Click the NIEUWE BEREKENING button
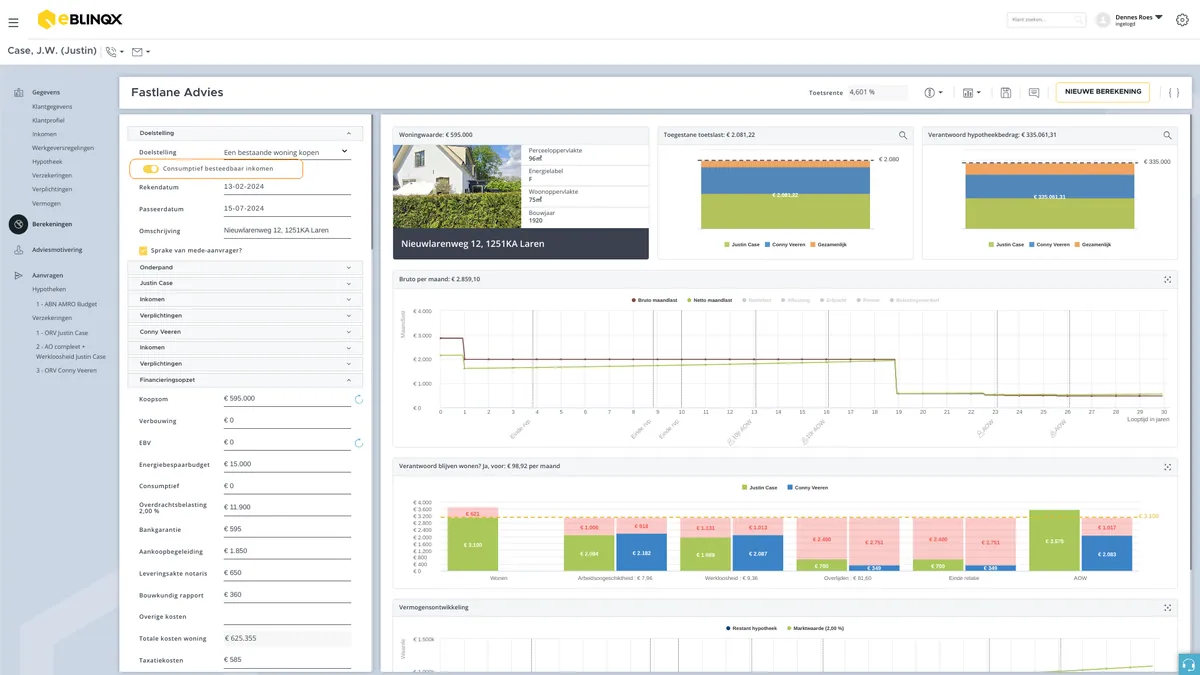 click(1103, 92)
